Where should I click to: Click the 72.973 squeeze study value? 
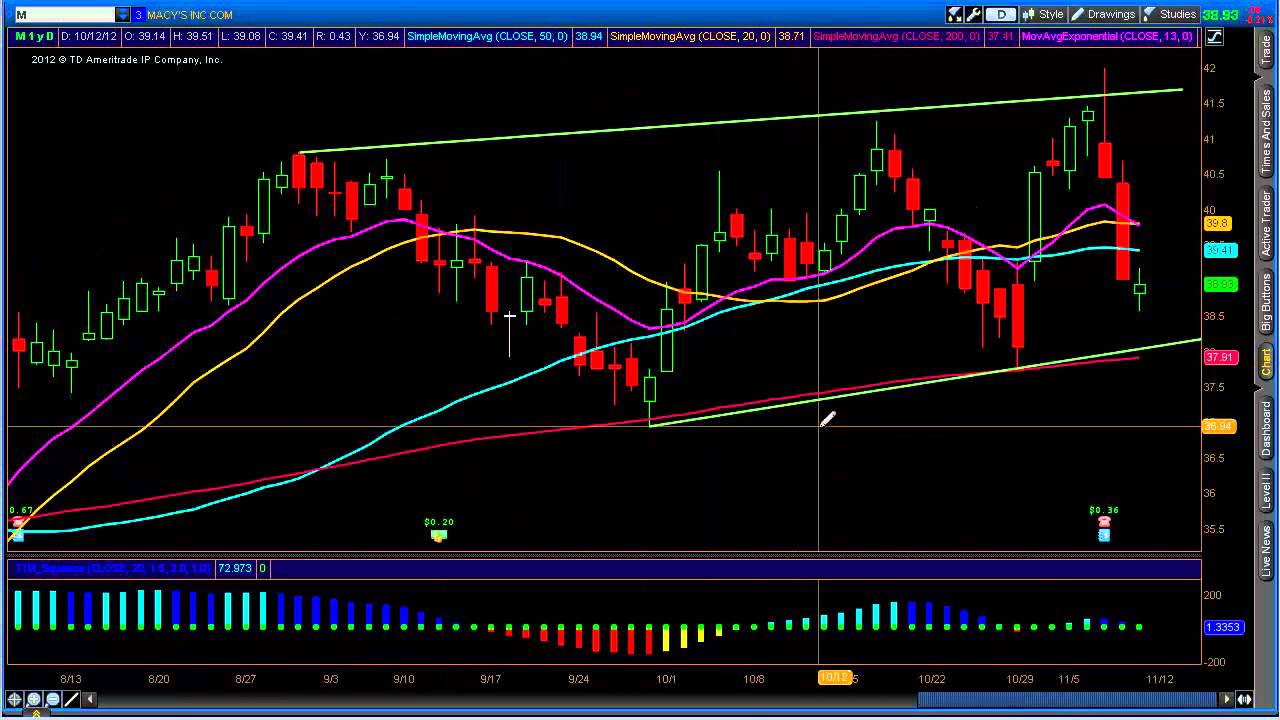coord(234,568)
